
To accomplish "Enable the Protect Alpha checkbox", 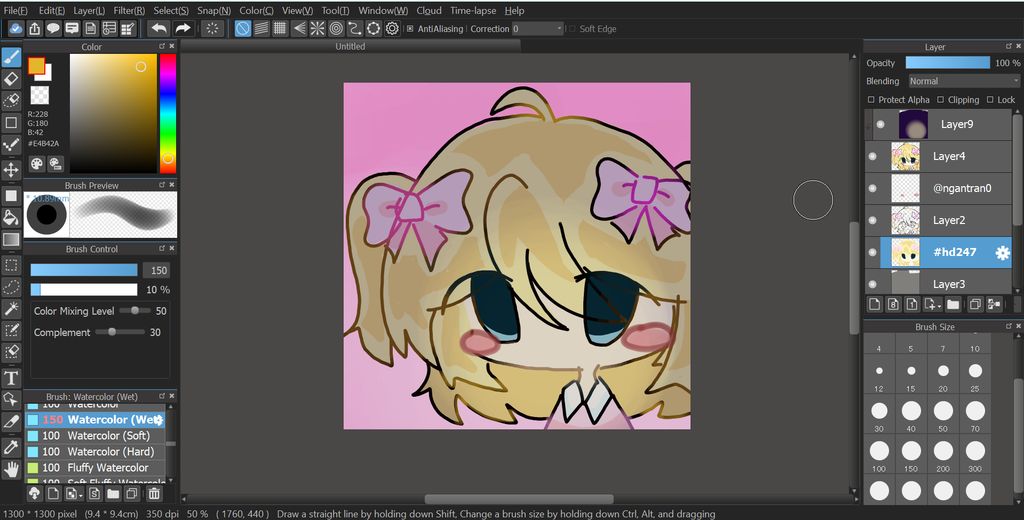I will (871, 99).
